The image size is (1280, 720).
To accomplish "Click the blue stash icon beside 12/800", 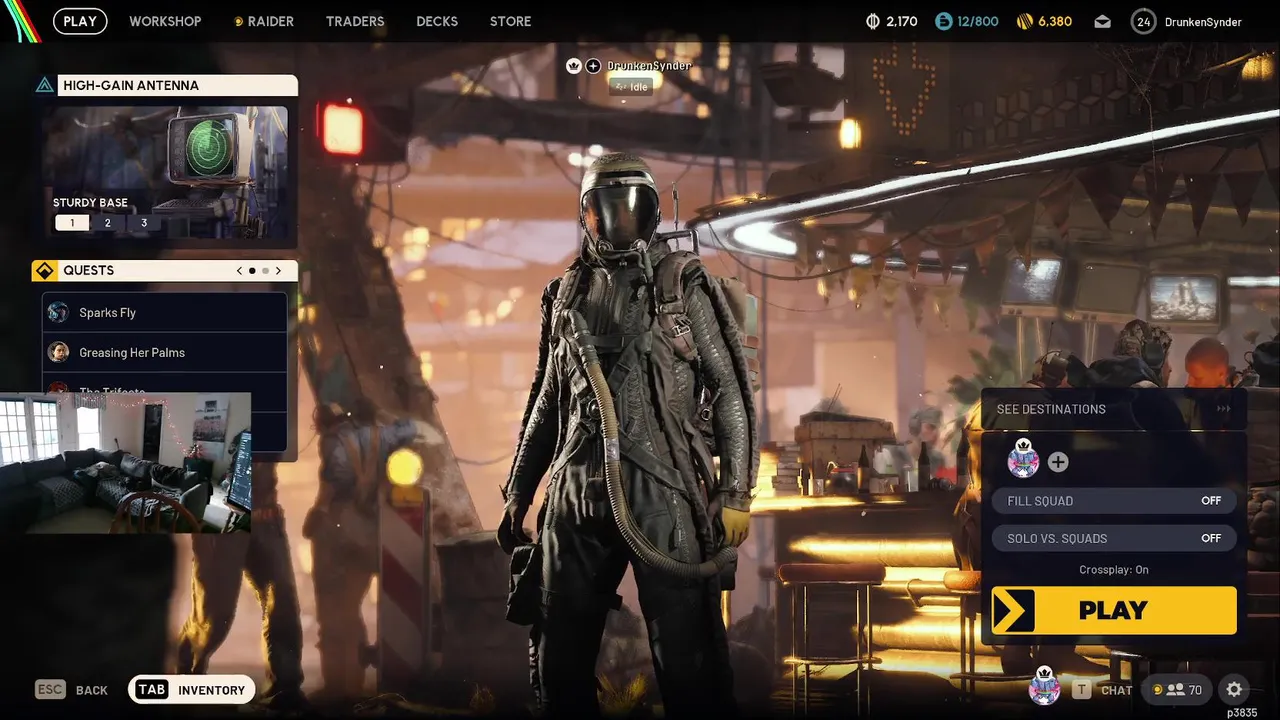I will 943,21.
